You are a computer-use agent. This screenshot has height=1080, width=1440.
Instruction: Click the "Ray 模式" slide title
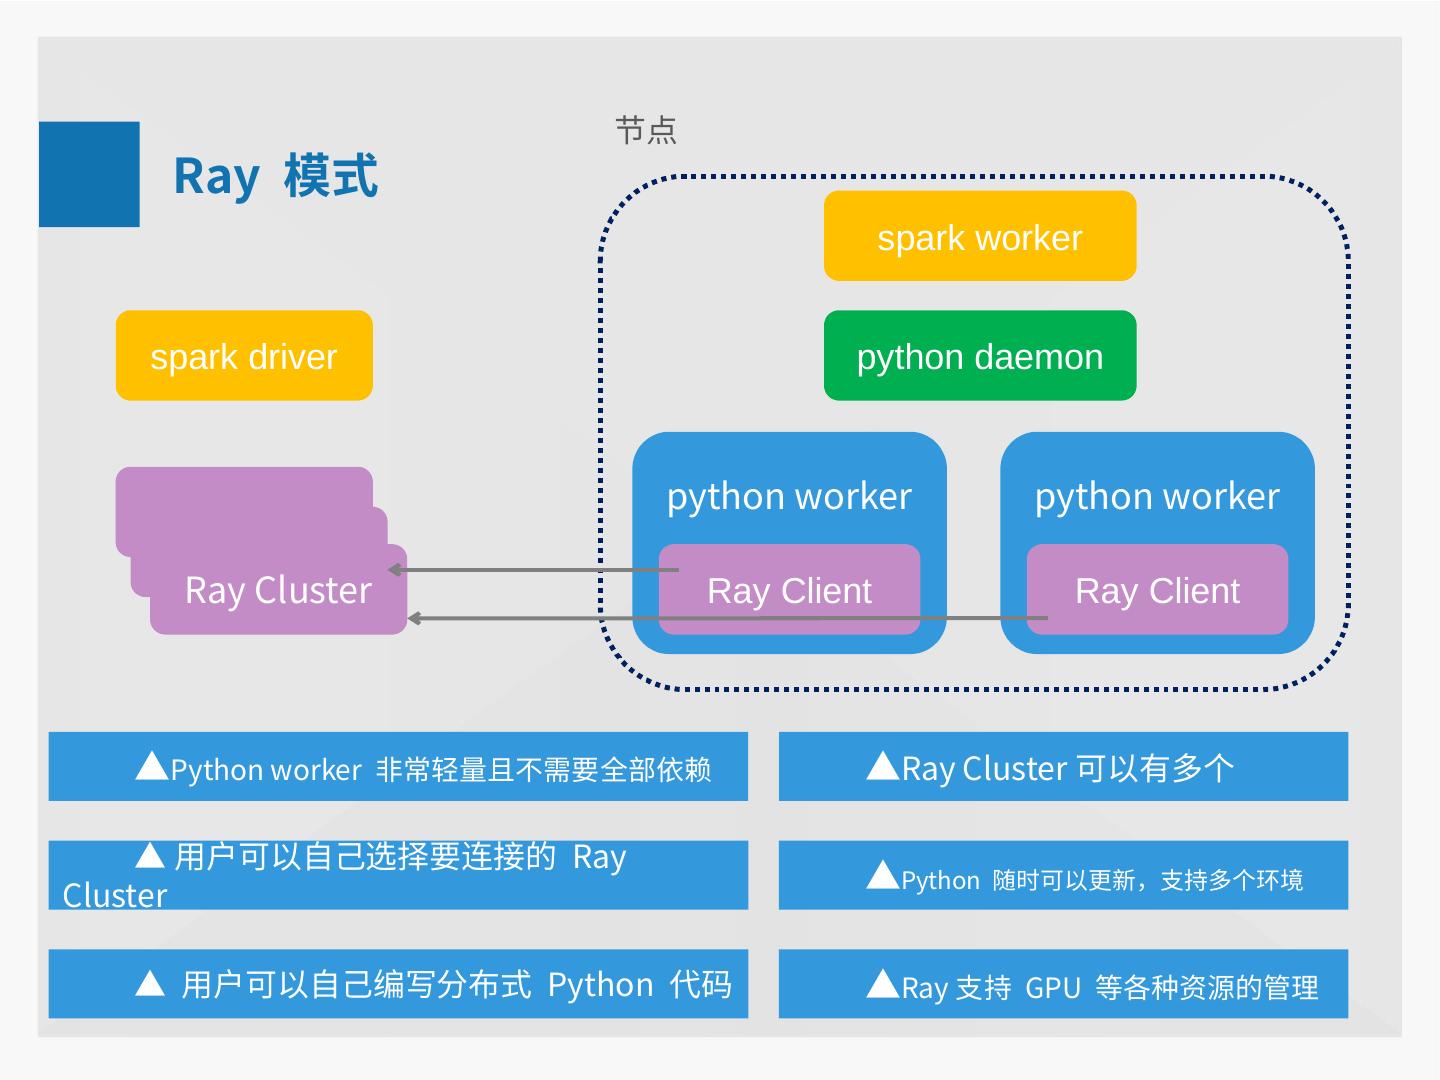[275, 176]
